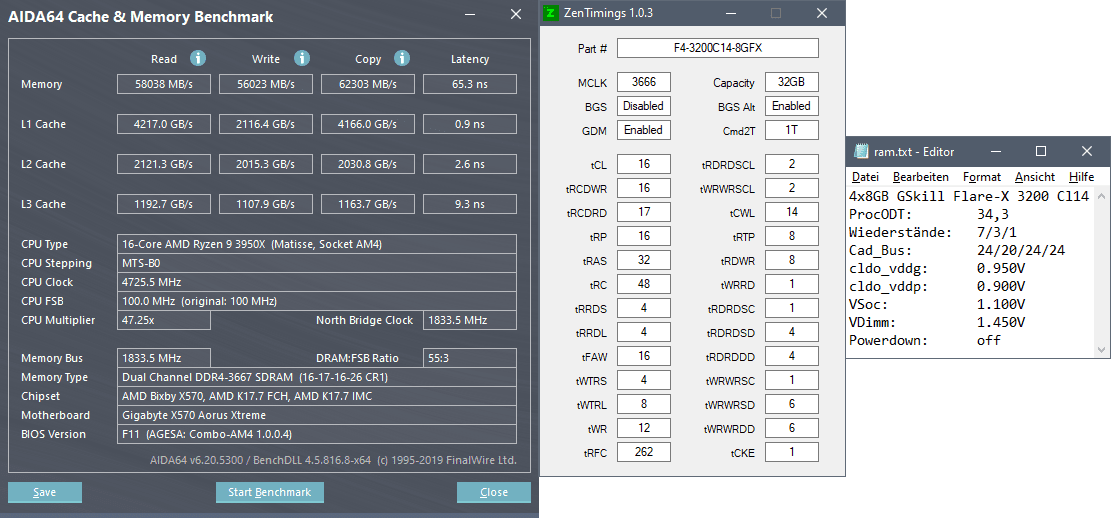Click the CPU Type field Ryzen 9 3950X

[x=317, y=244]
